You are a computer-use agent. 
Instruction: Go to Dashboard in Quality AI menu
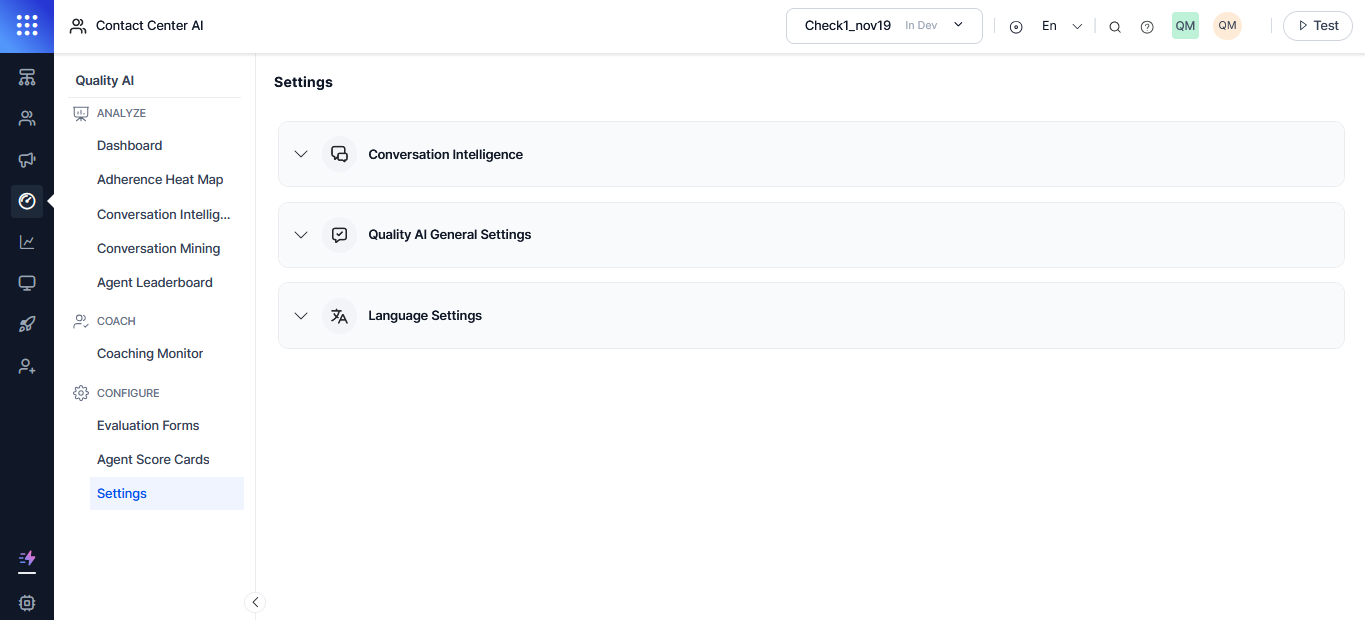(x=130, y=145)
